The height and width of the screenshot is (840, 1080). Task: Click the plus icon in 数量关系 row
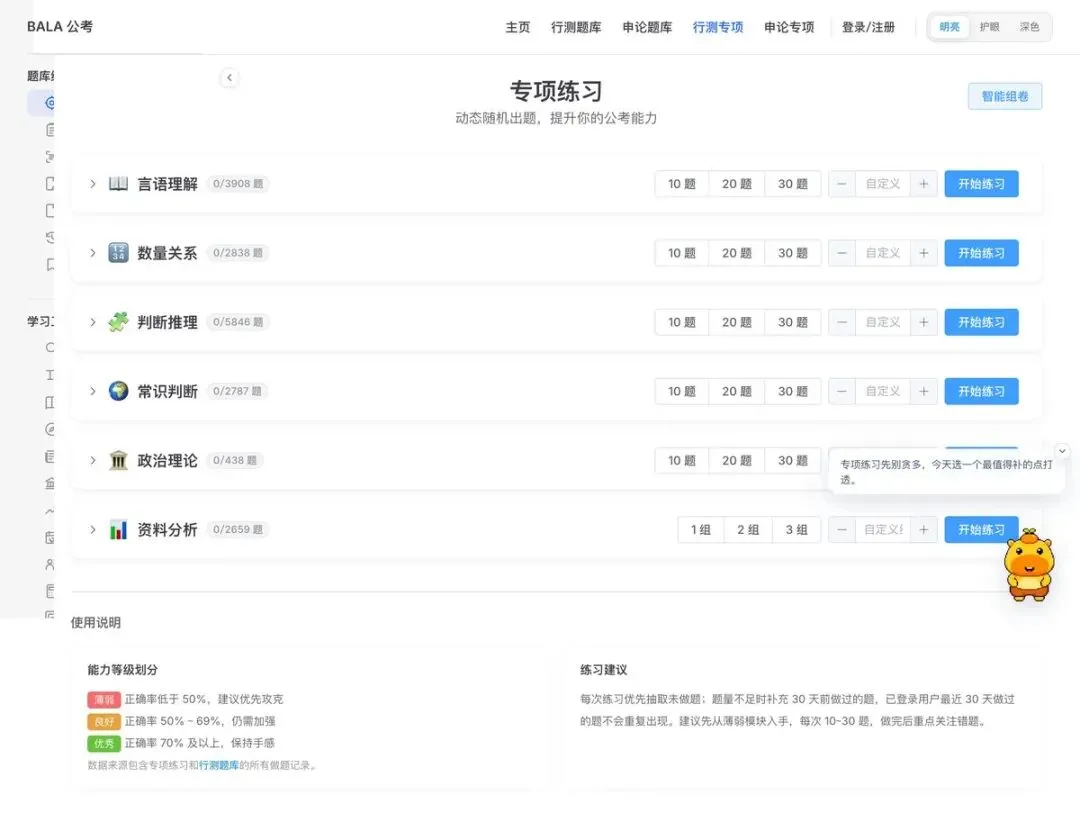click(x=924, y=253)
